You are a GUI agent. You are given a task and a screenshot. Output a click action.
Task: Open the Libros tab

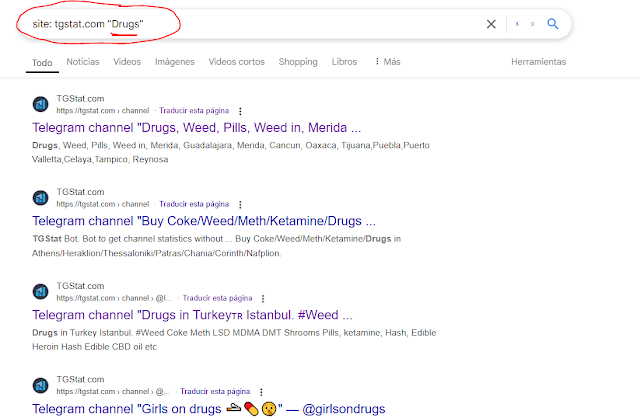(344, 62)
